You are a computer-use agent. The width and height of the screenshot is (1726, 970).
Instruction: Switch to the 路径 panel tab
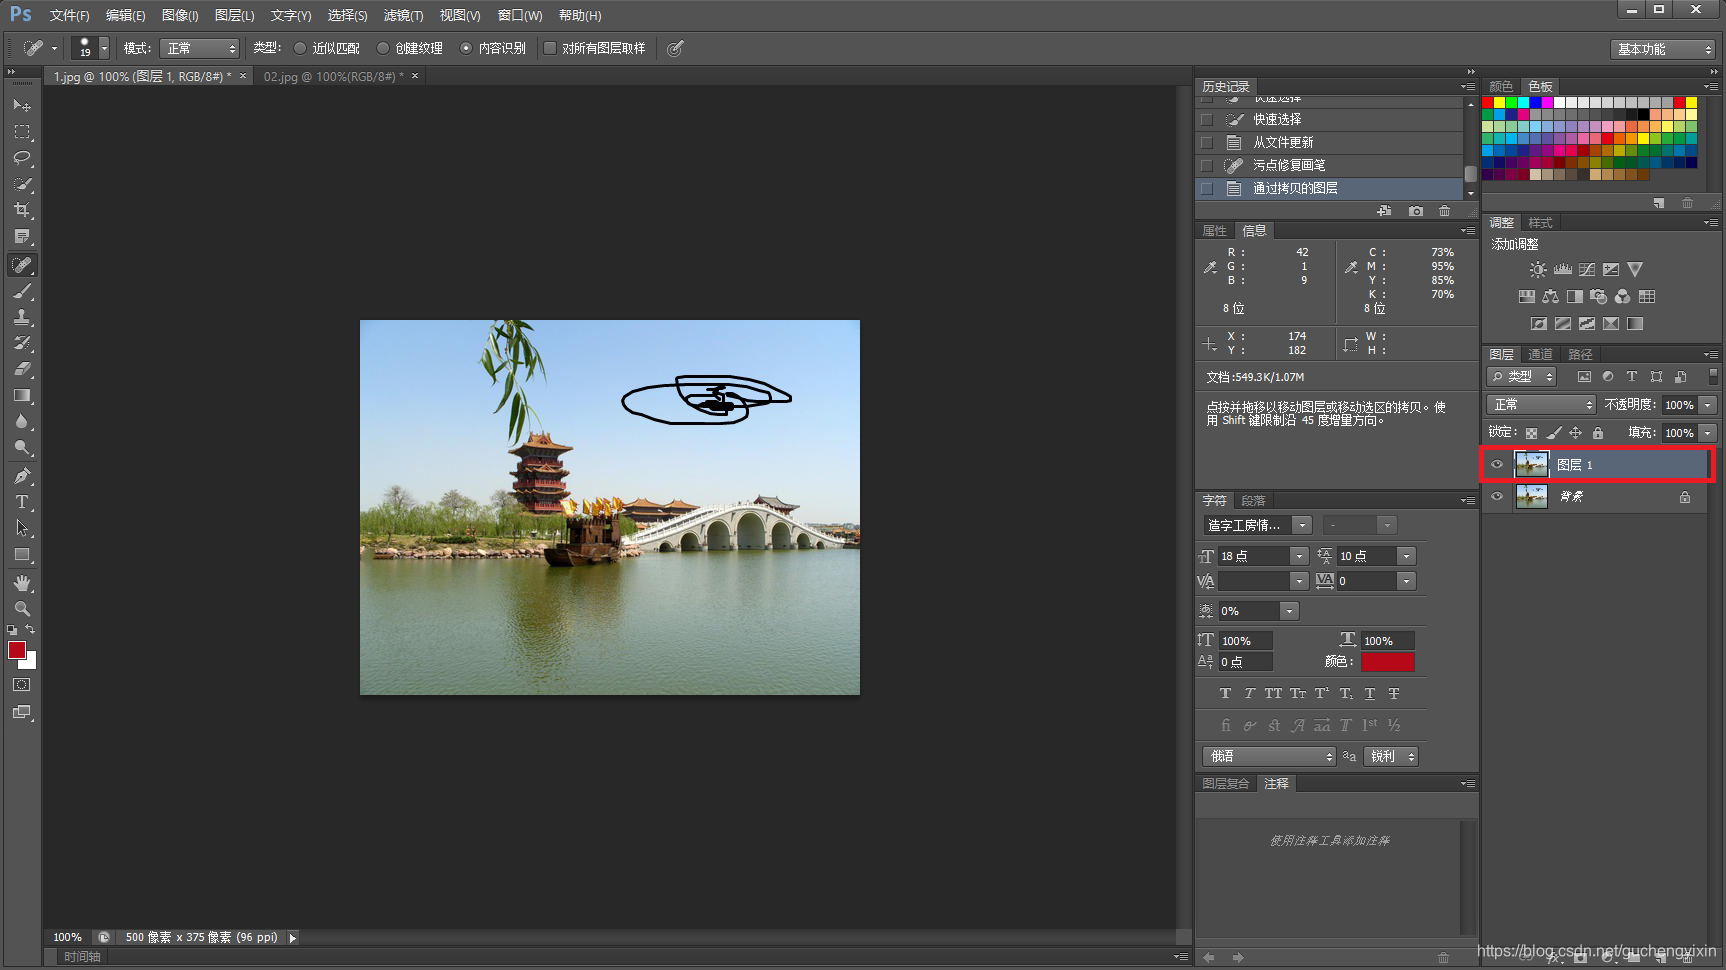pyautogui.click(x=1580, y=355)
